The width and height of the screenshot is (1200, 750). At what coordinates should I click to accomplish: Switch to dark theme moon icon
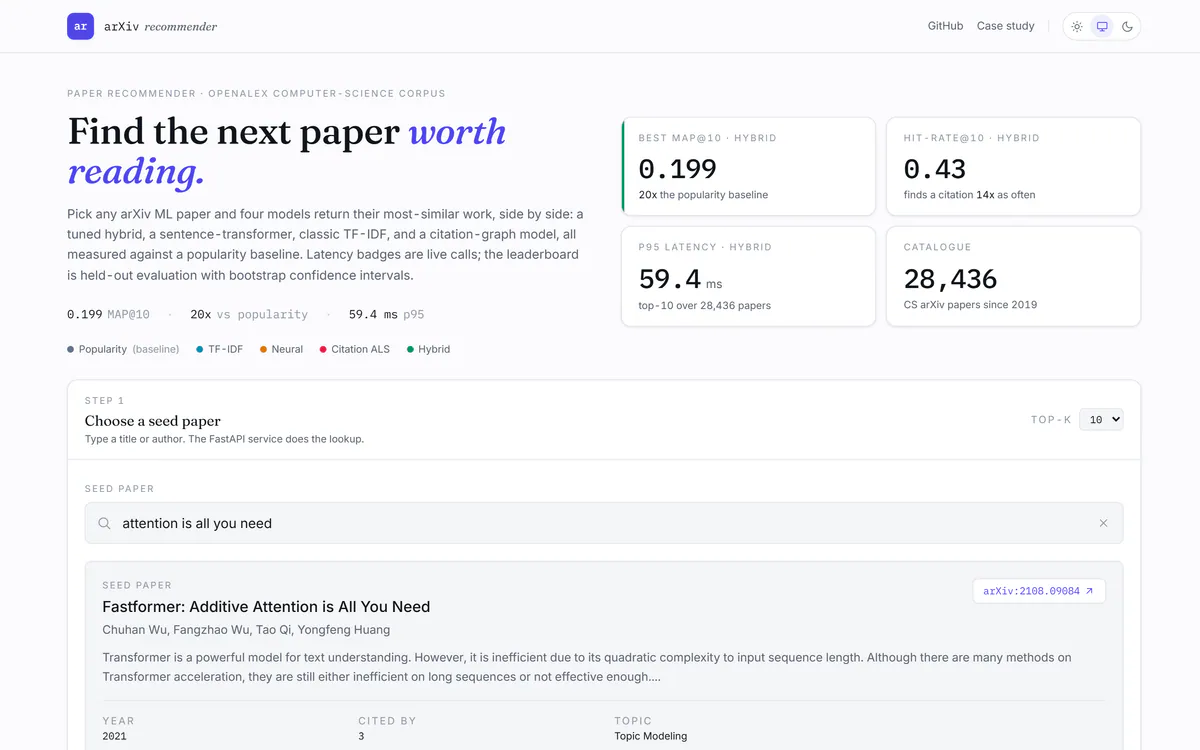[x=1127, y=26]
